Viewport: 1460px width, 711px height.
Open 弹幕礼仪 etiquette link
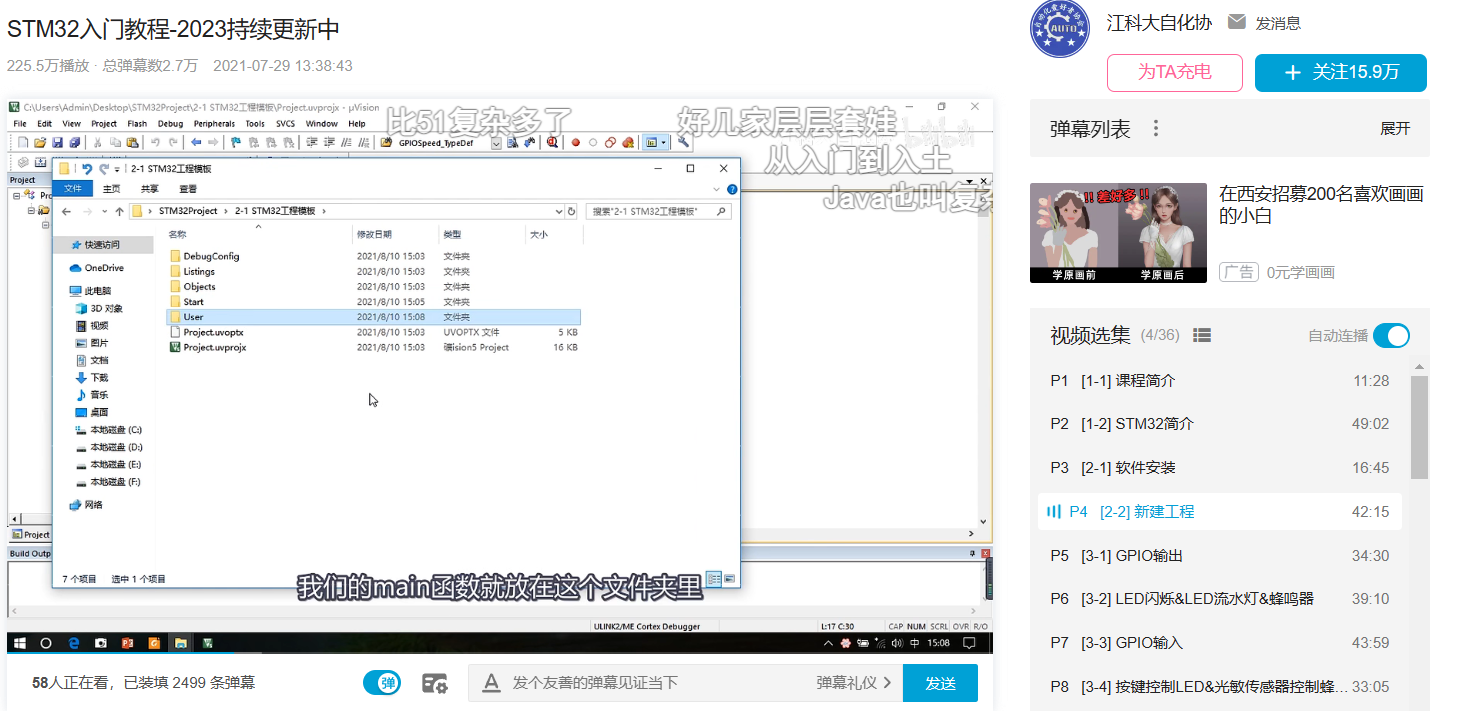[853, 683]
